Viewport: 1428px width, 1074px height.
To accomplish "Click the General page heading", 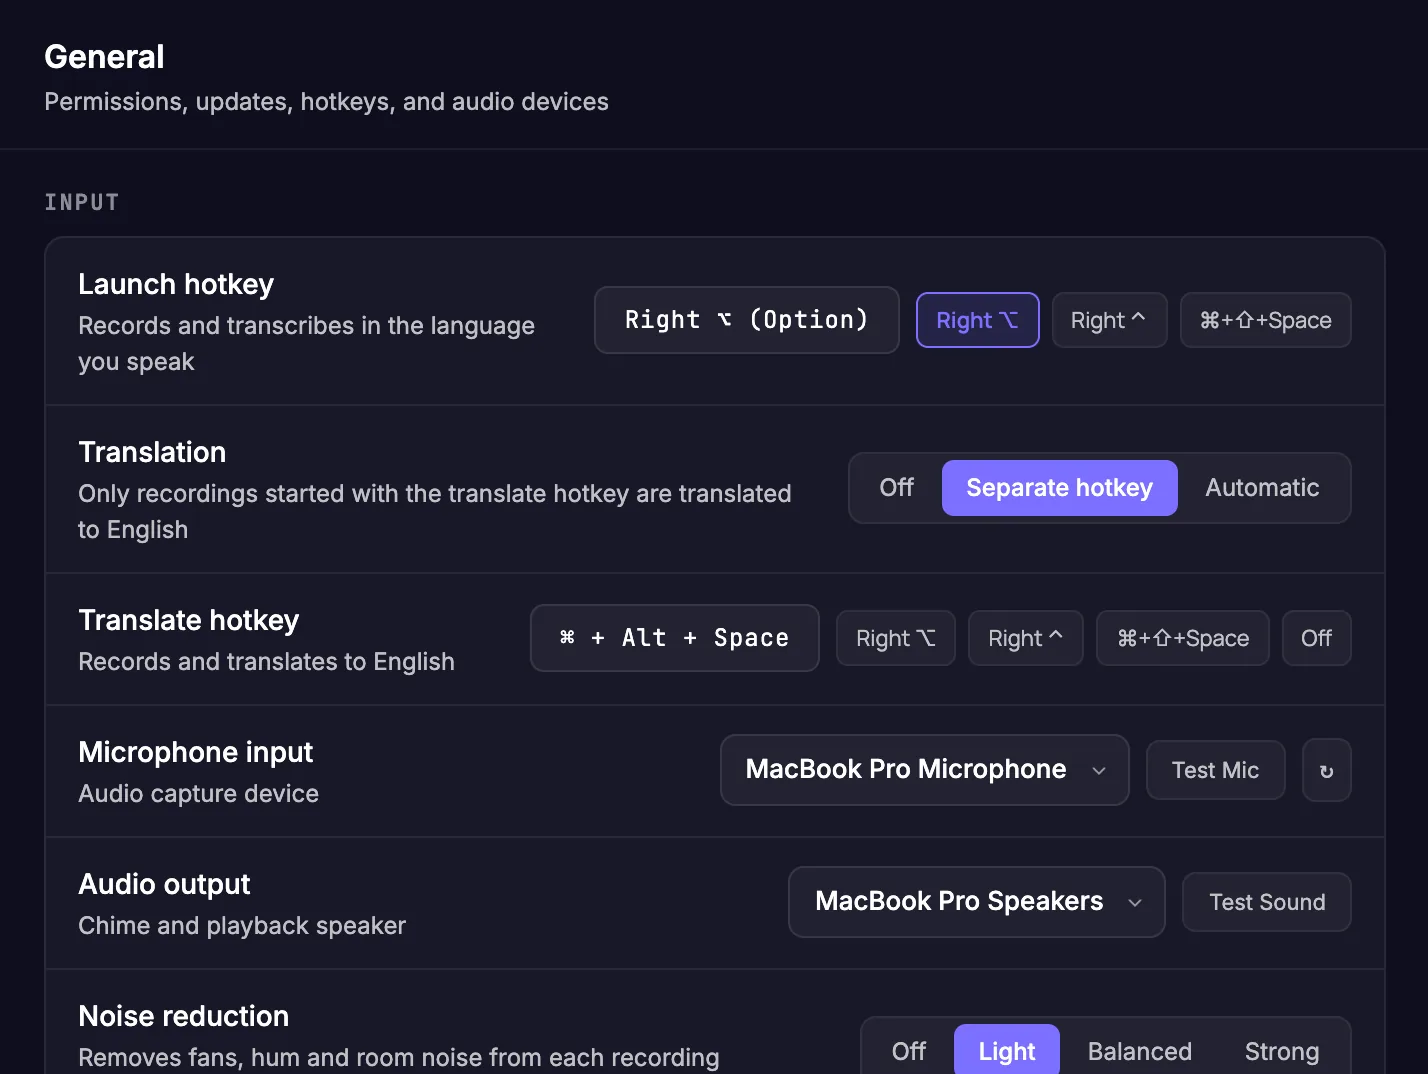I will pos(104,57).
